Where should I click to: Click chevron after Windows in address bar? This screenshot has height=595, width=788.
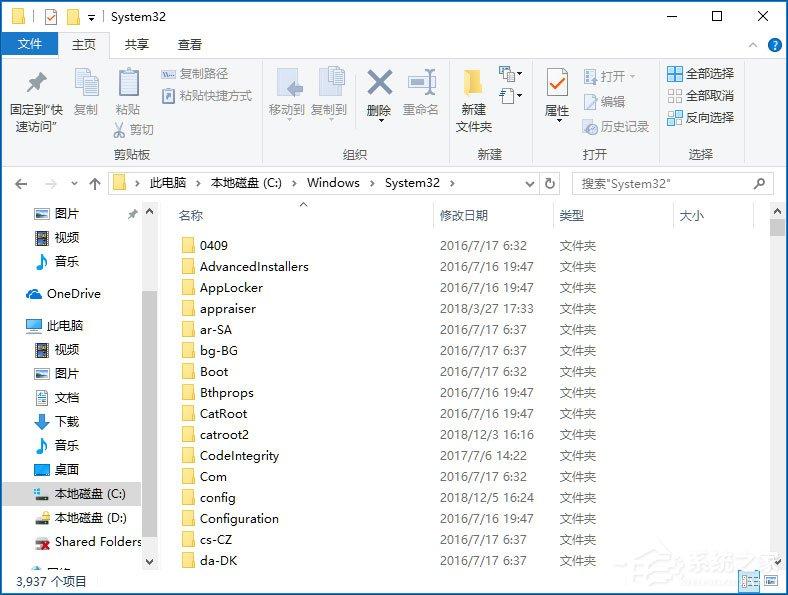pos(372,183)
